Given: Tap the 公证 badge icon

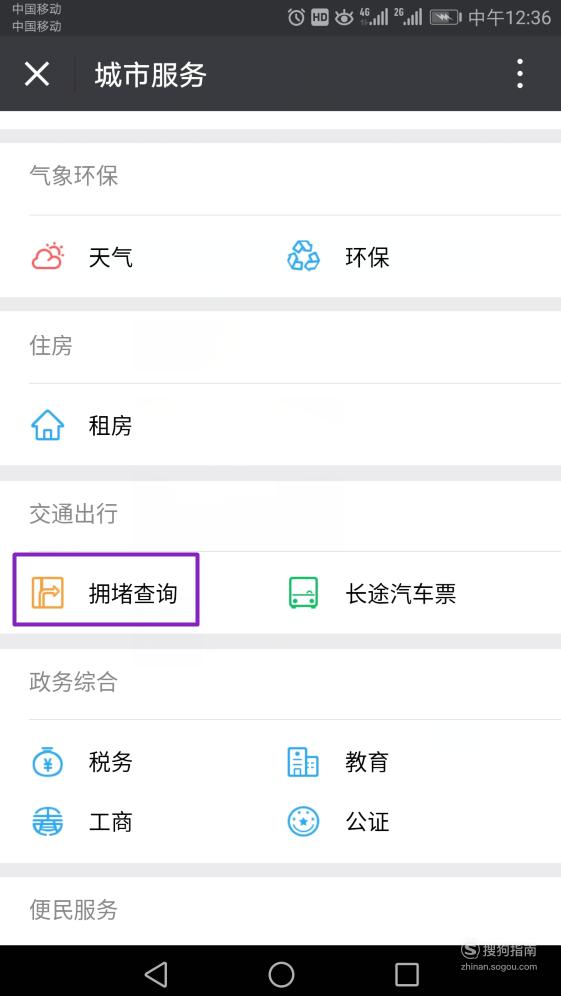Looking at the screenshot, I should click(x=303, y=822).
